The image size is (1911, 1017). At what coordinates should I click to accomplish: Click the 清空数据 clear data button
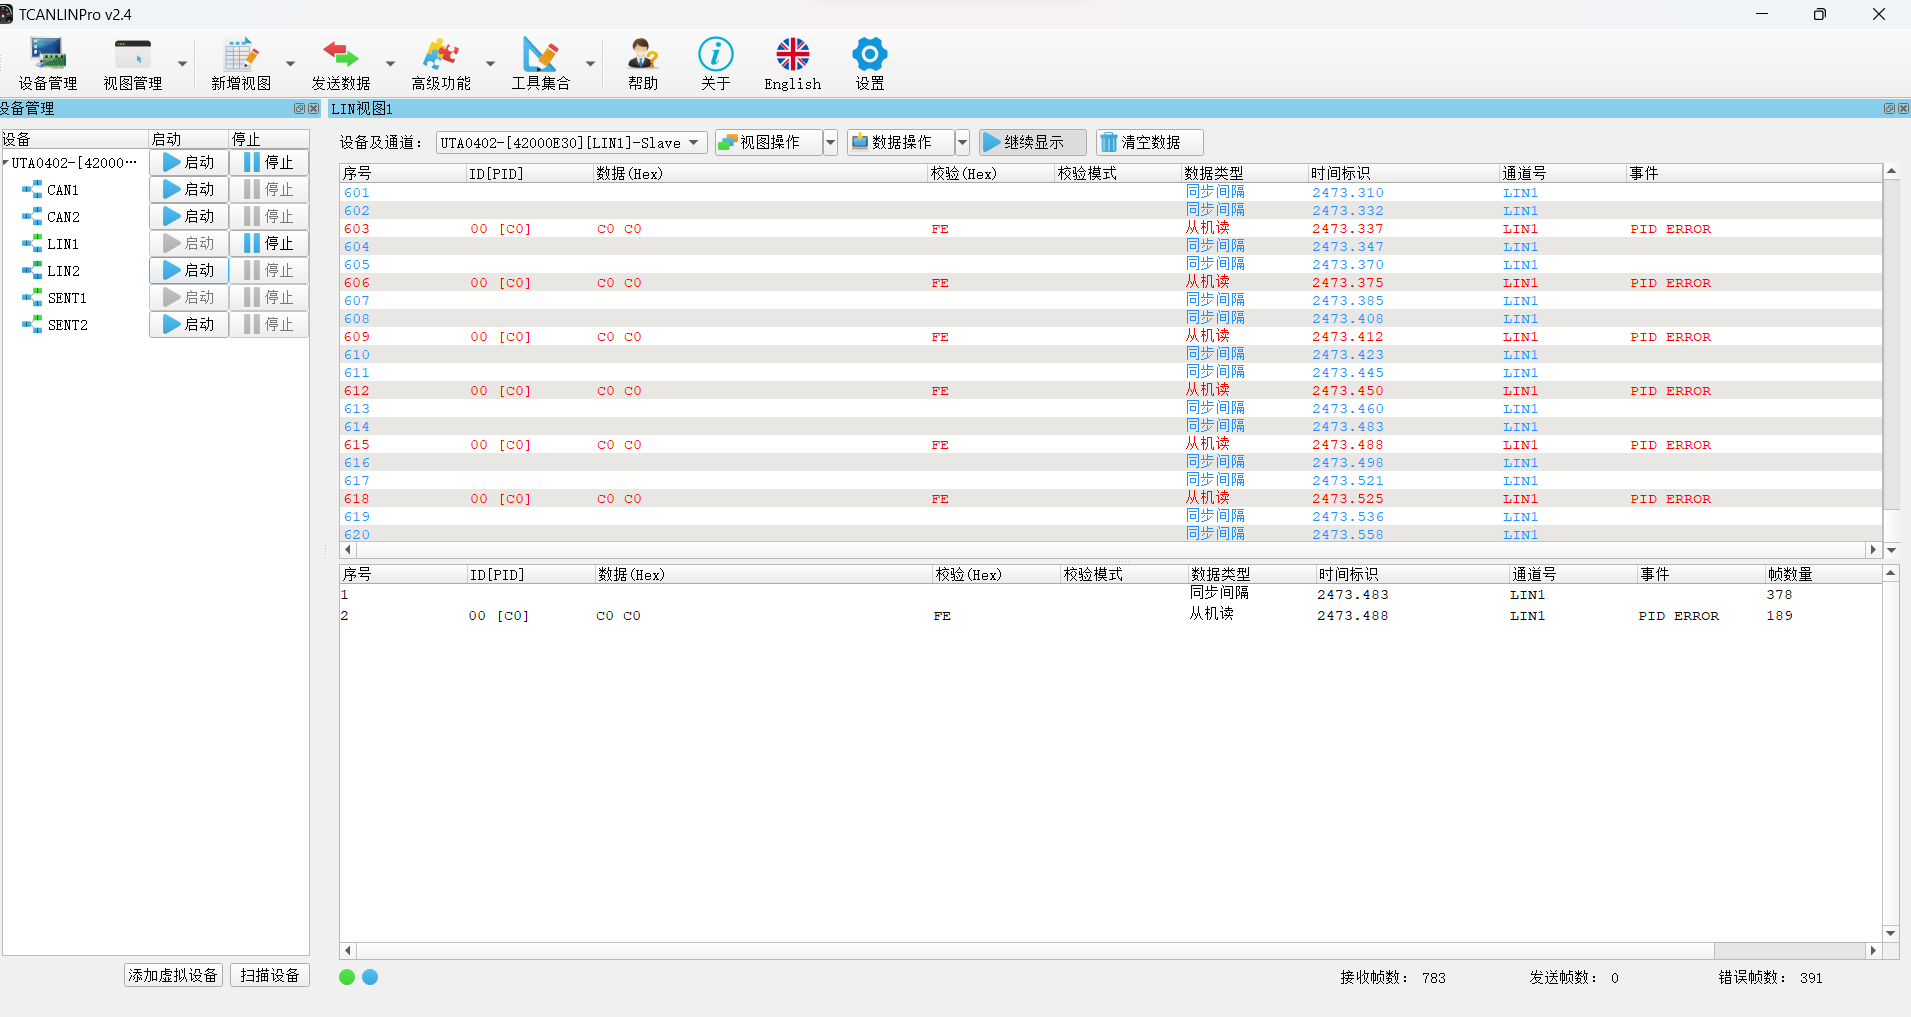pos(1149,143)
